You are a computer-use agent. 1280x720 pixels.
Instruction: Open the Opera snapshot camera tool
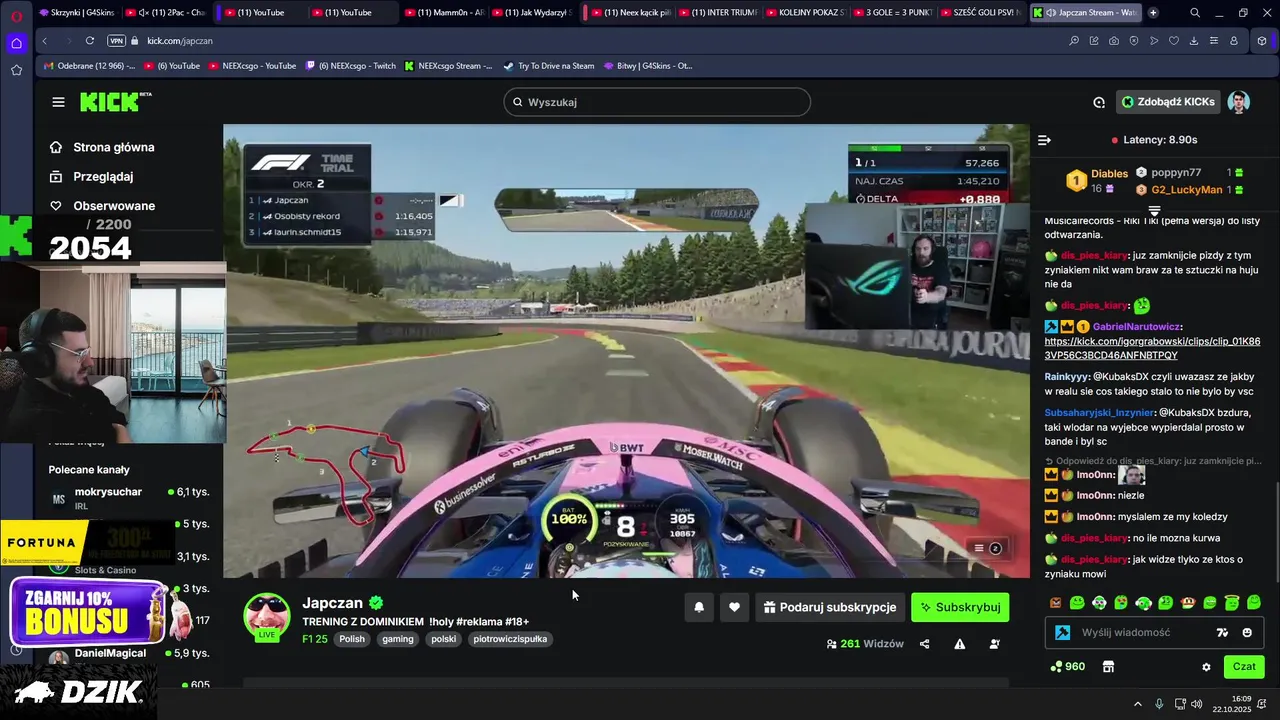(1114, 41)
